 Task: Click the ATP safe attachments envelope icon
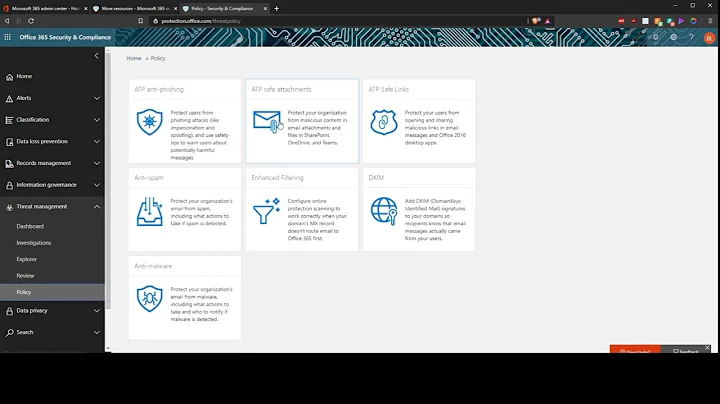pyautogui.click(x=267, y=122)
